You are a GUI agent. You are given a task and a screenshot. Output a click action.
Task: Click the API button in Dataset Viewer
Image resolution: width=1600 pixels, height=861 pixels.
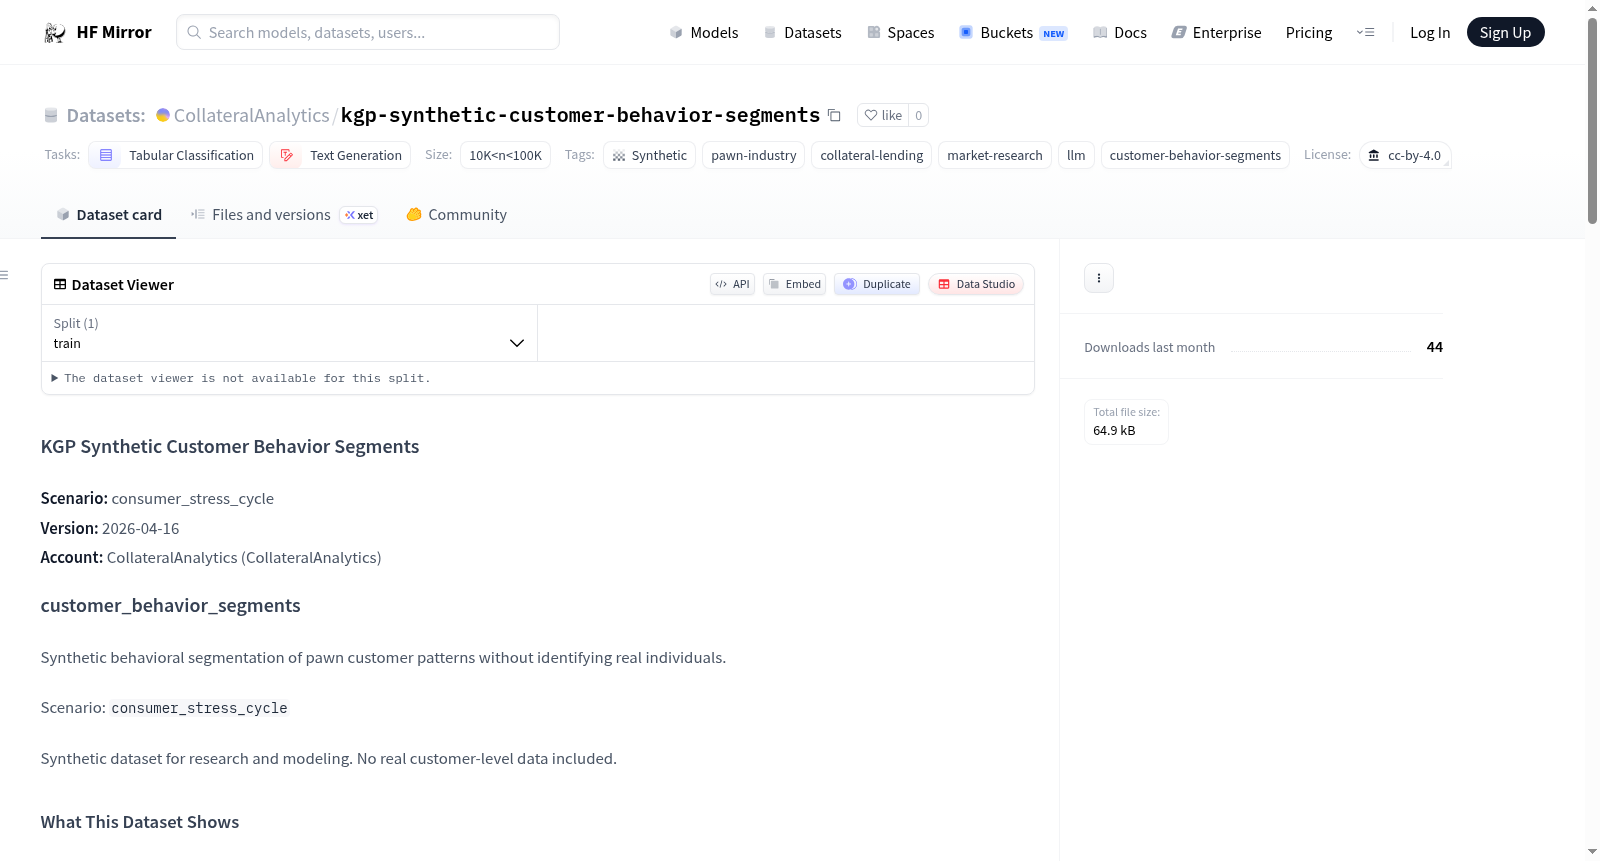click(732, 284)
